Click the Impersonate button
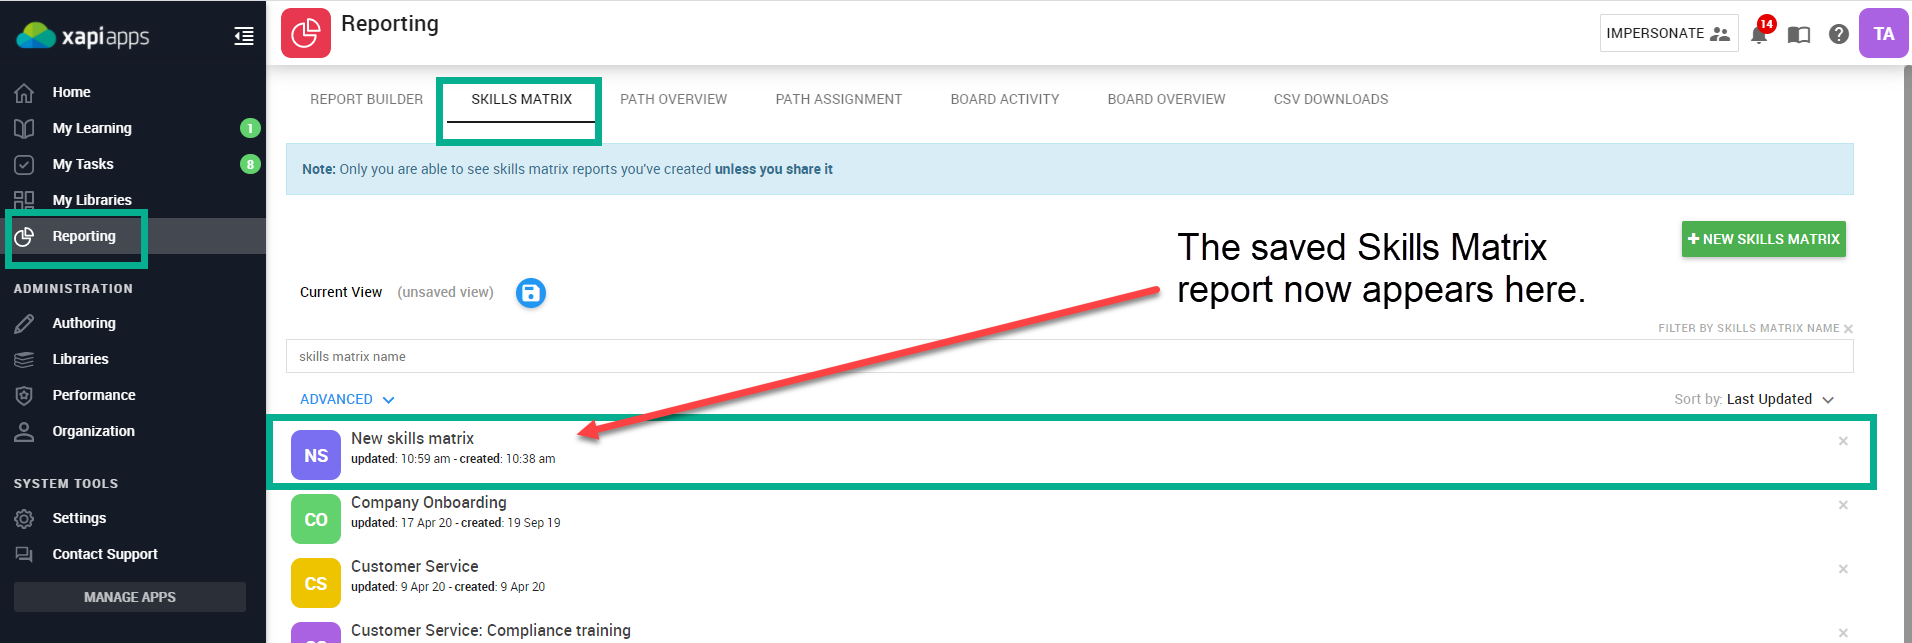1912x643 pixels. pos(1668,33)
